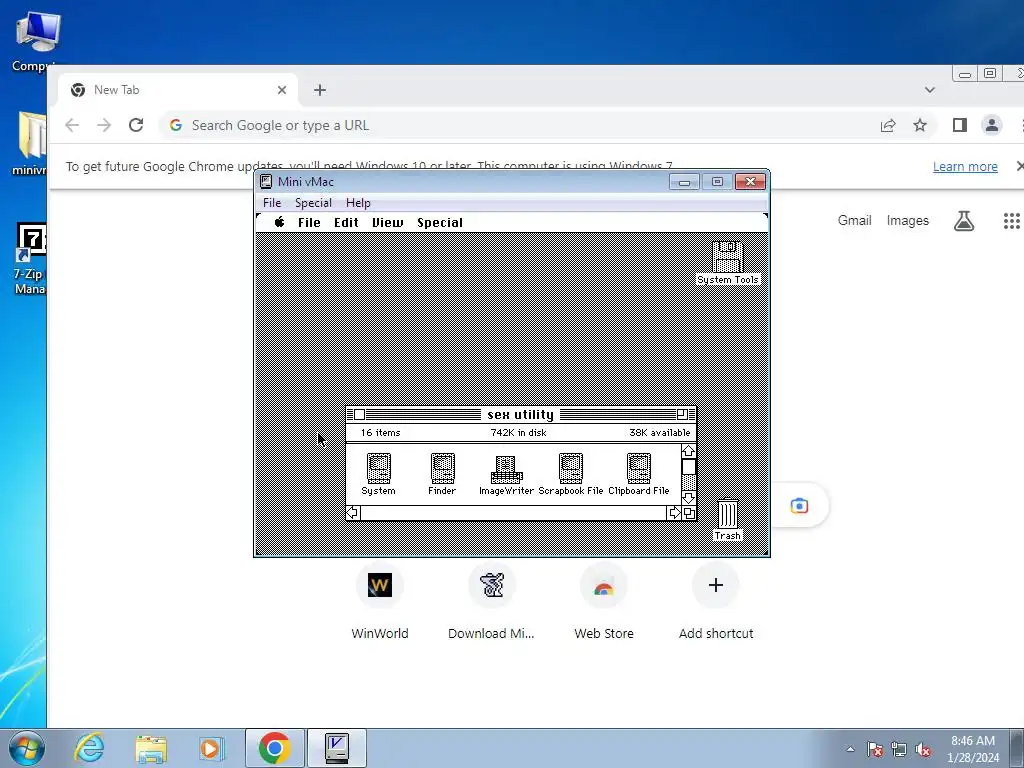Click Add shortcut button
Screen dimensions: 1024x768
(x=716, y=601)
